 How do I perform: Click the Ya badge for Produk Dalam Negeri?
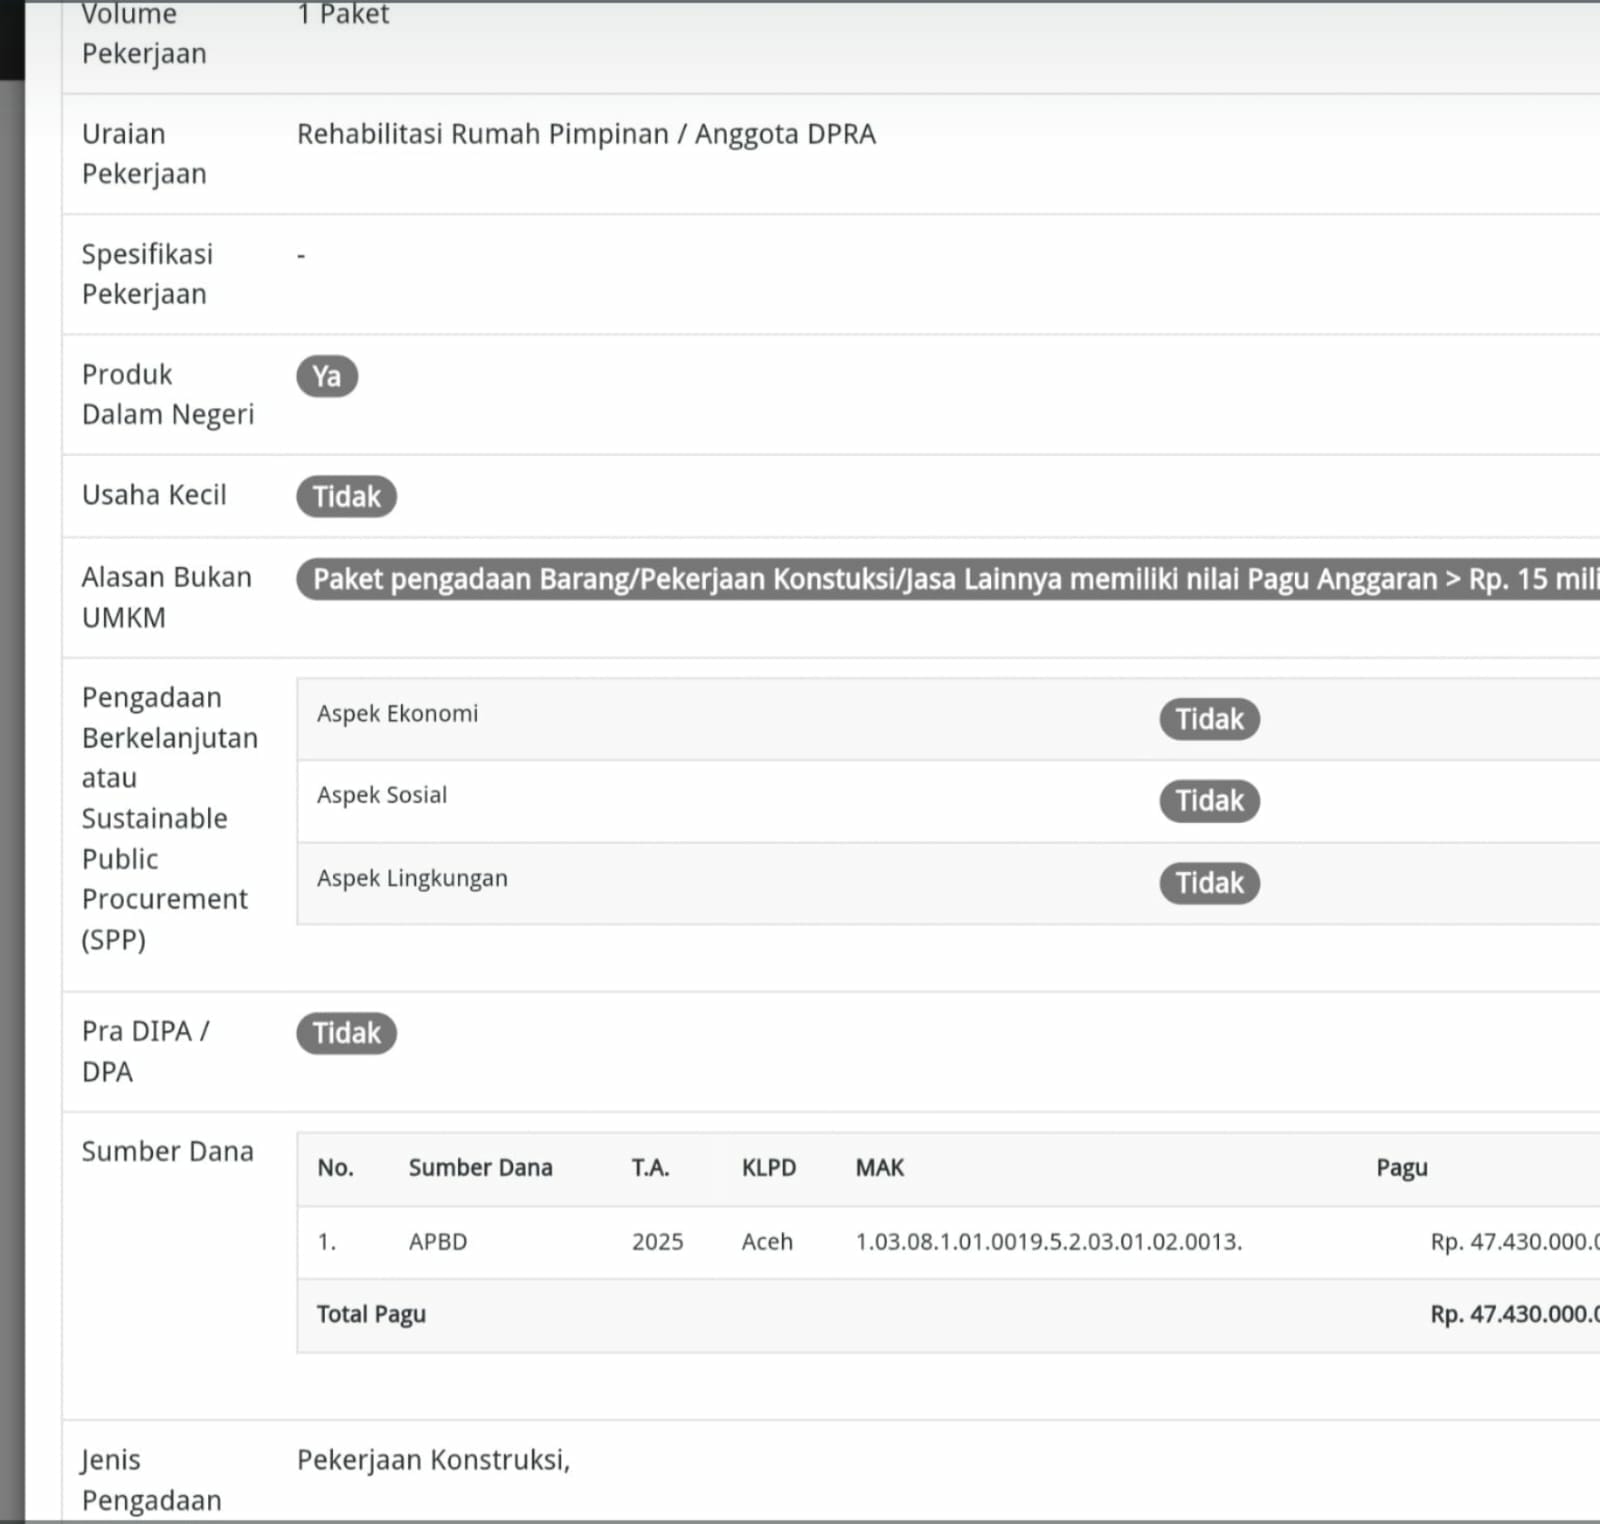coord(326,376)
